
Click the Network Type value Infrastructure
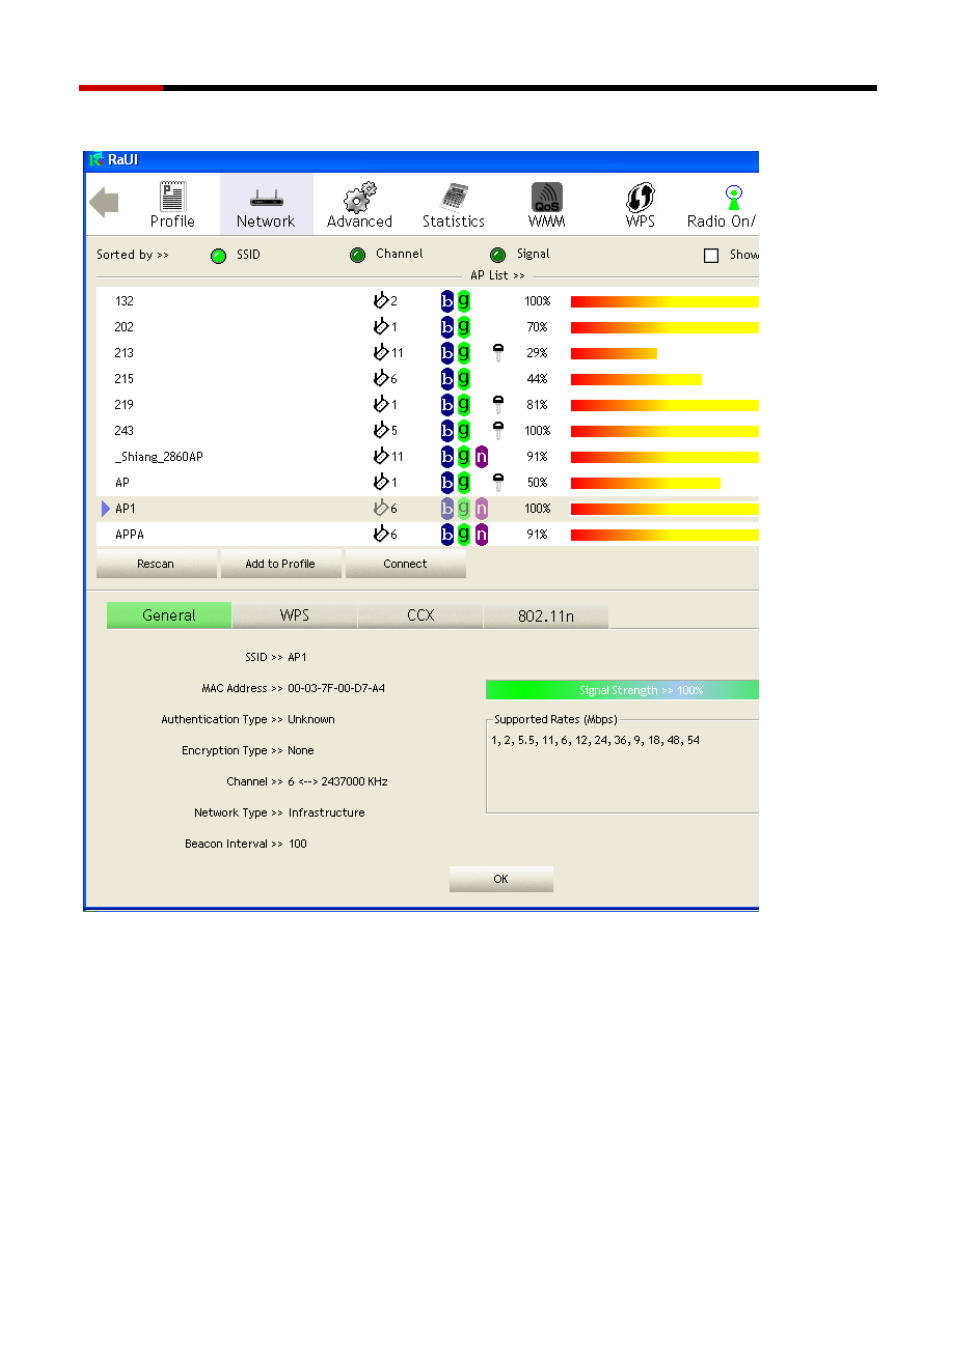click(327, 813)
